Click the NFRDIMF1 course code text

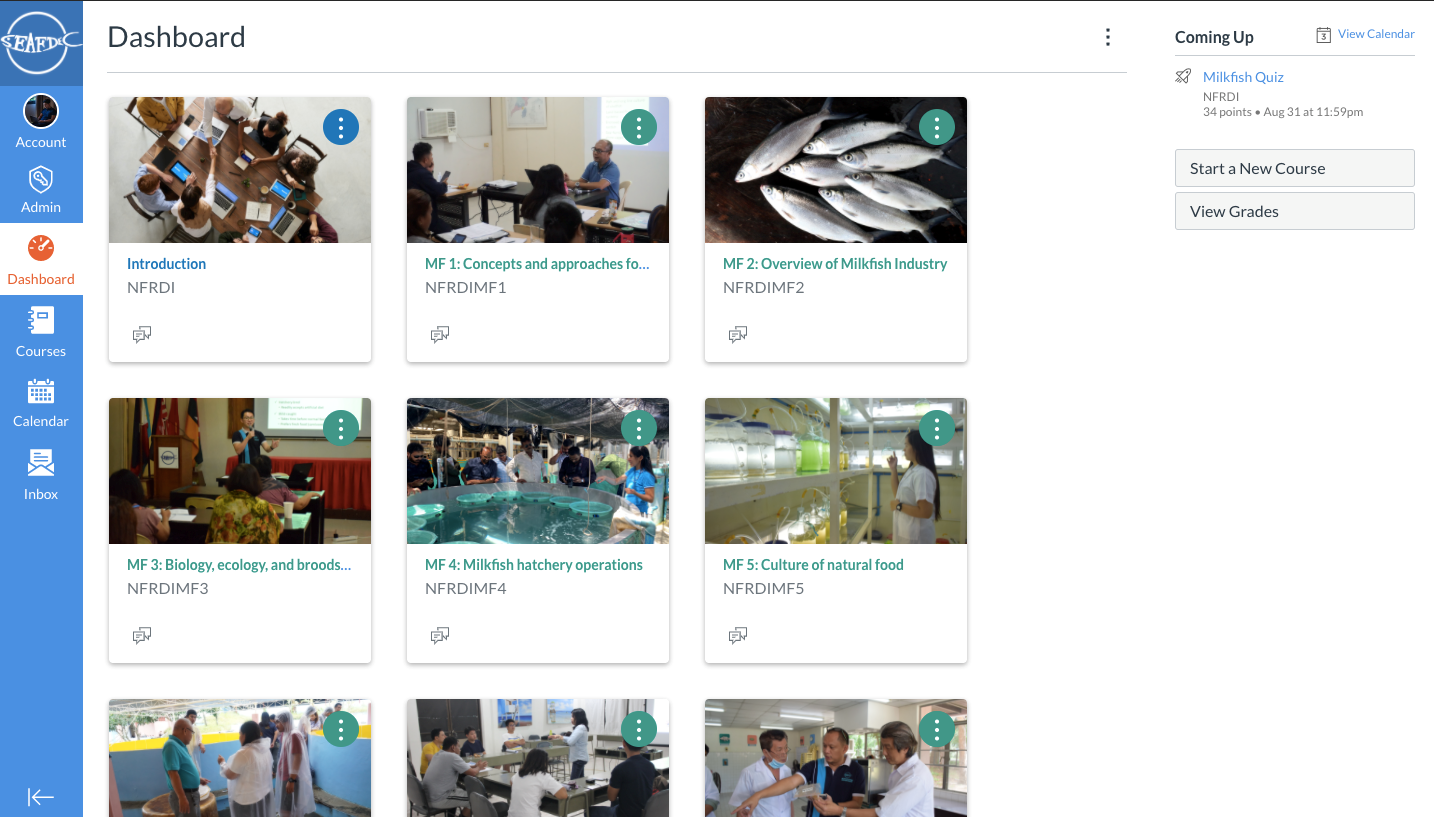tap(466, 288)
